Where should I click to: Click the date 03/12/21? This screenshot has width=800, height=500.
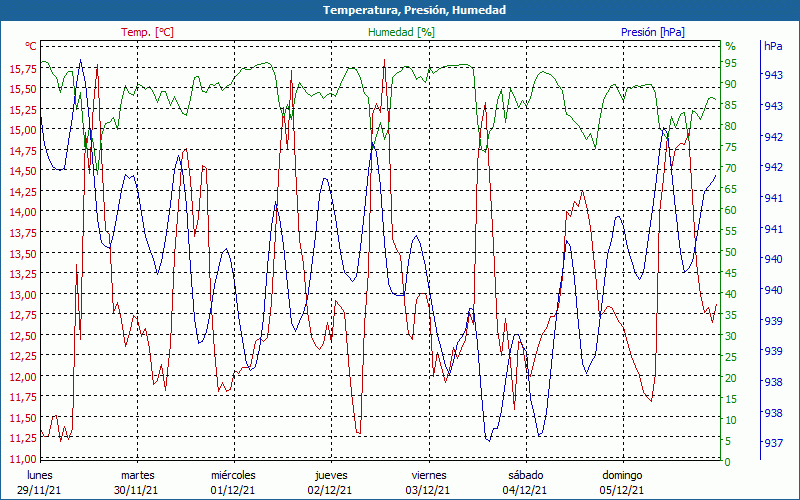[428, 490]
